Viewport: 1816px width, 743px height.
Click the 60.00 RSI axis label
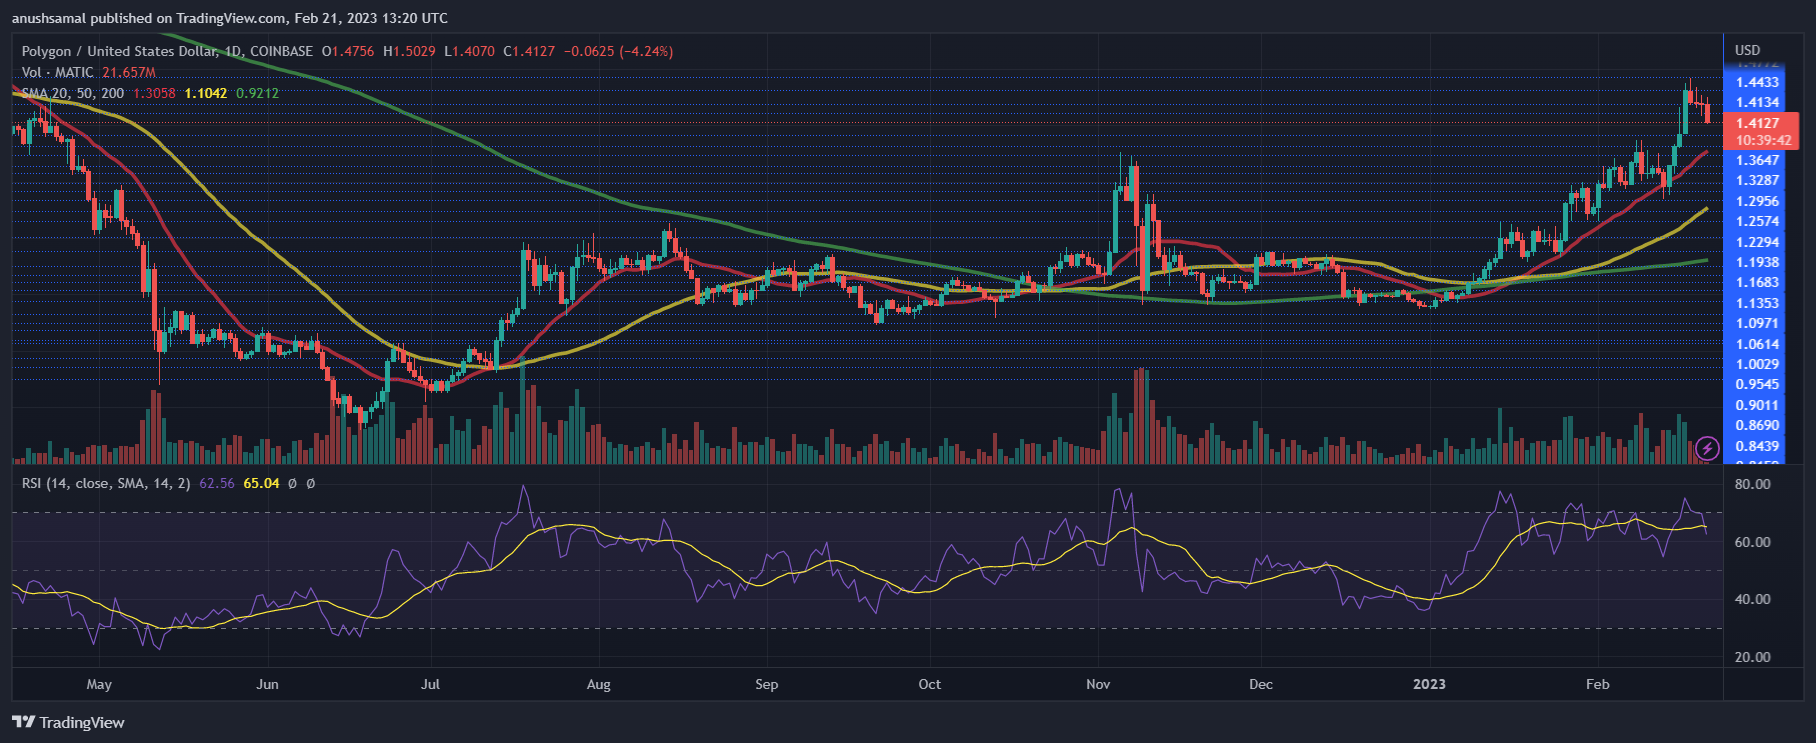coord(1752,542)
